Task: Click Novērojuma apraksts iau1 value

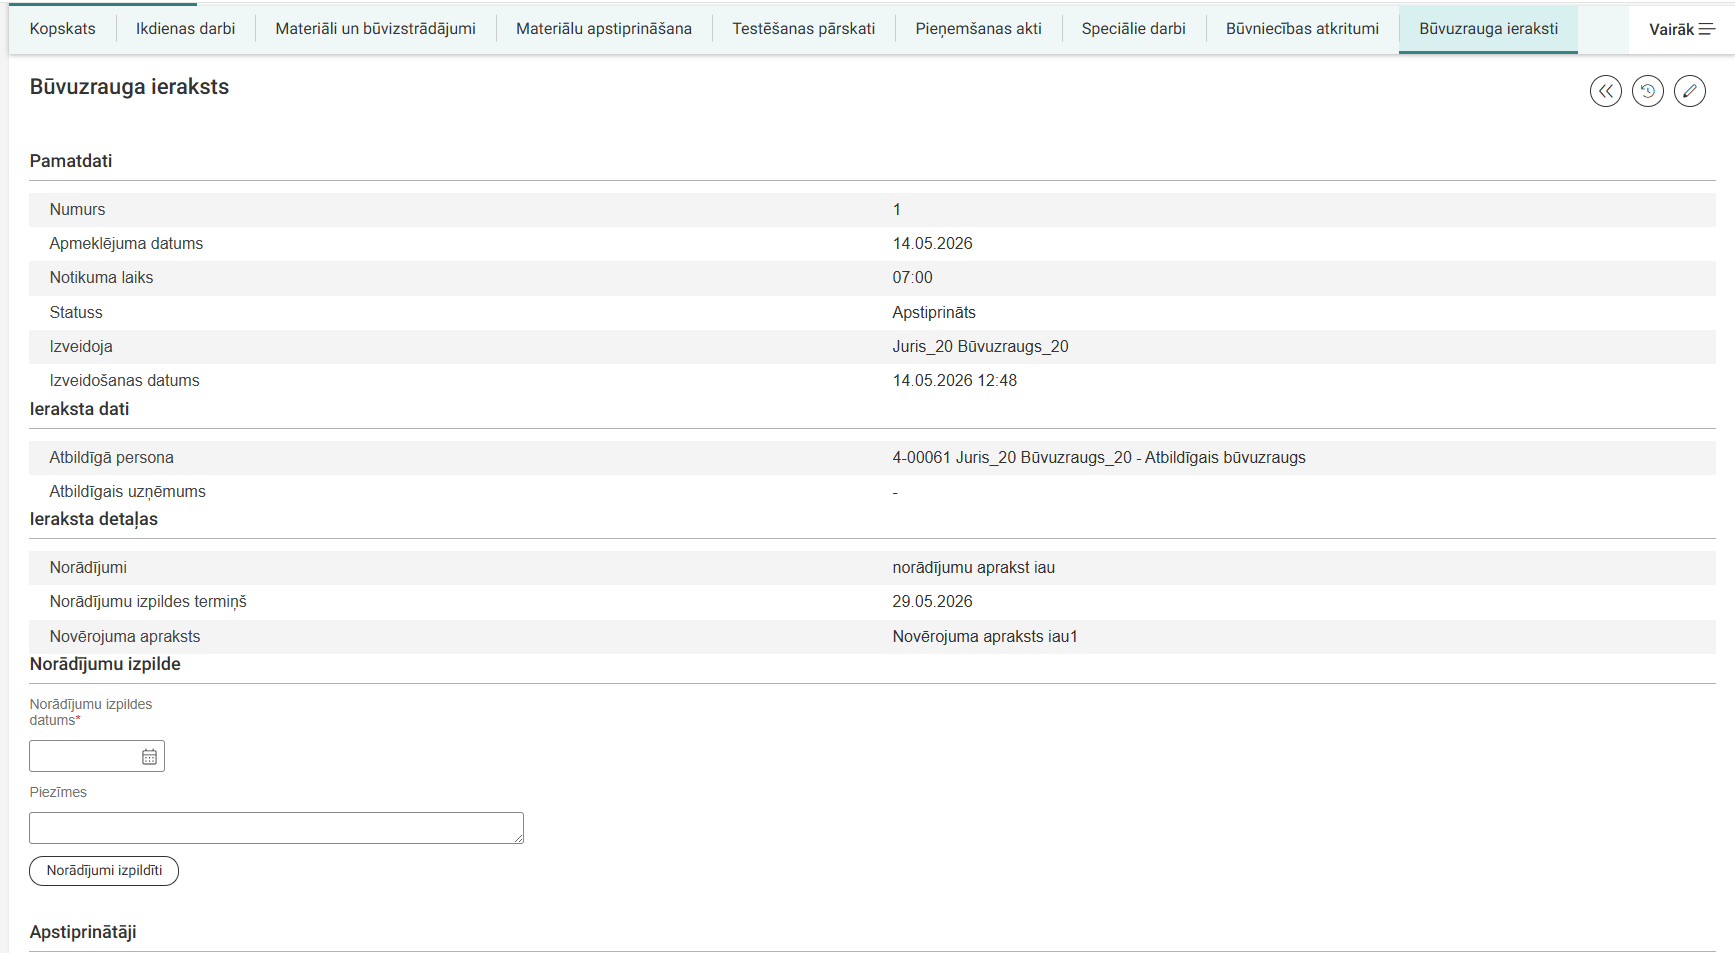Action: (x=985, y=637)
